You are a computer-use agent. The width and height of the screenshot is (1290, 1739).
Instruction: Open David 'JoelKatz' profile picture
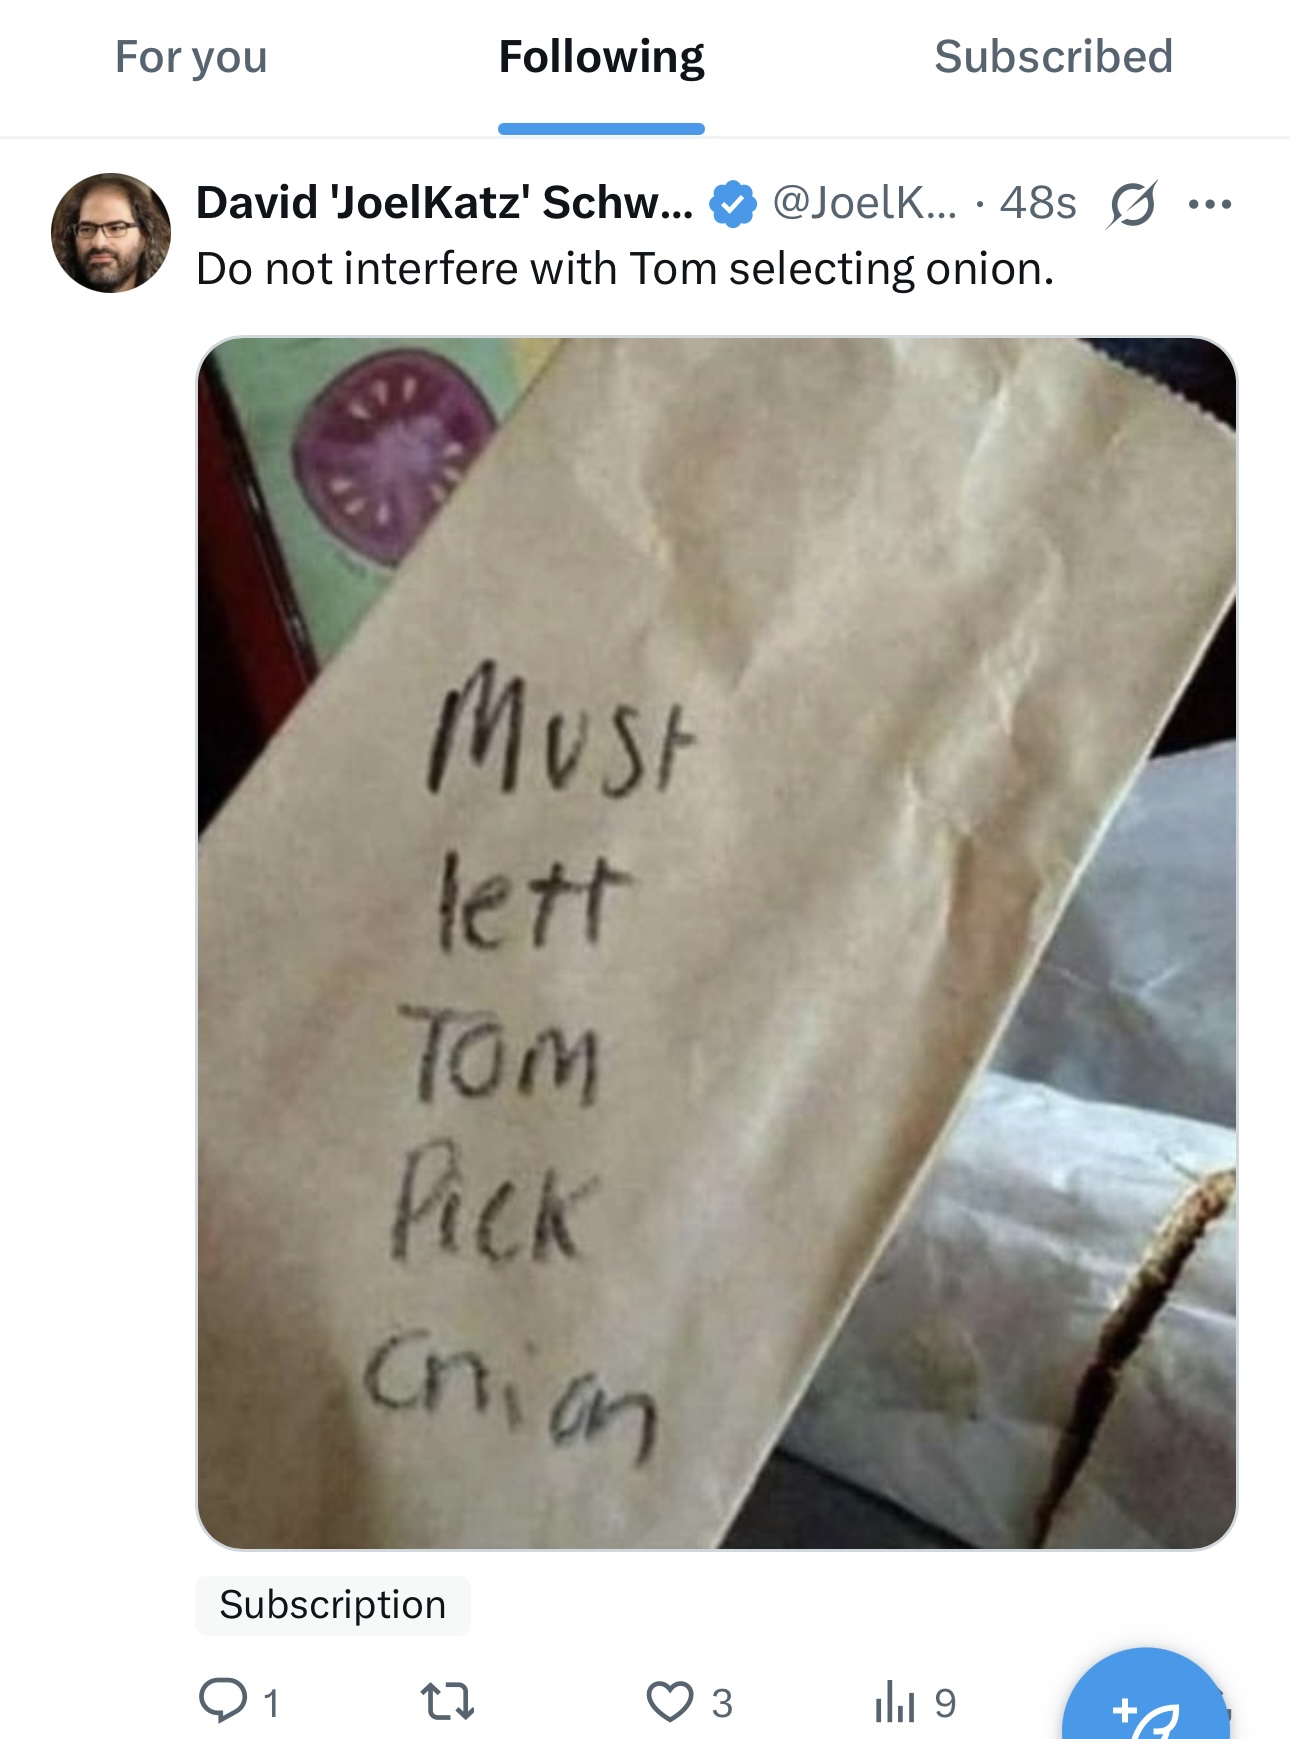[111, 233]
